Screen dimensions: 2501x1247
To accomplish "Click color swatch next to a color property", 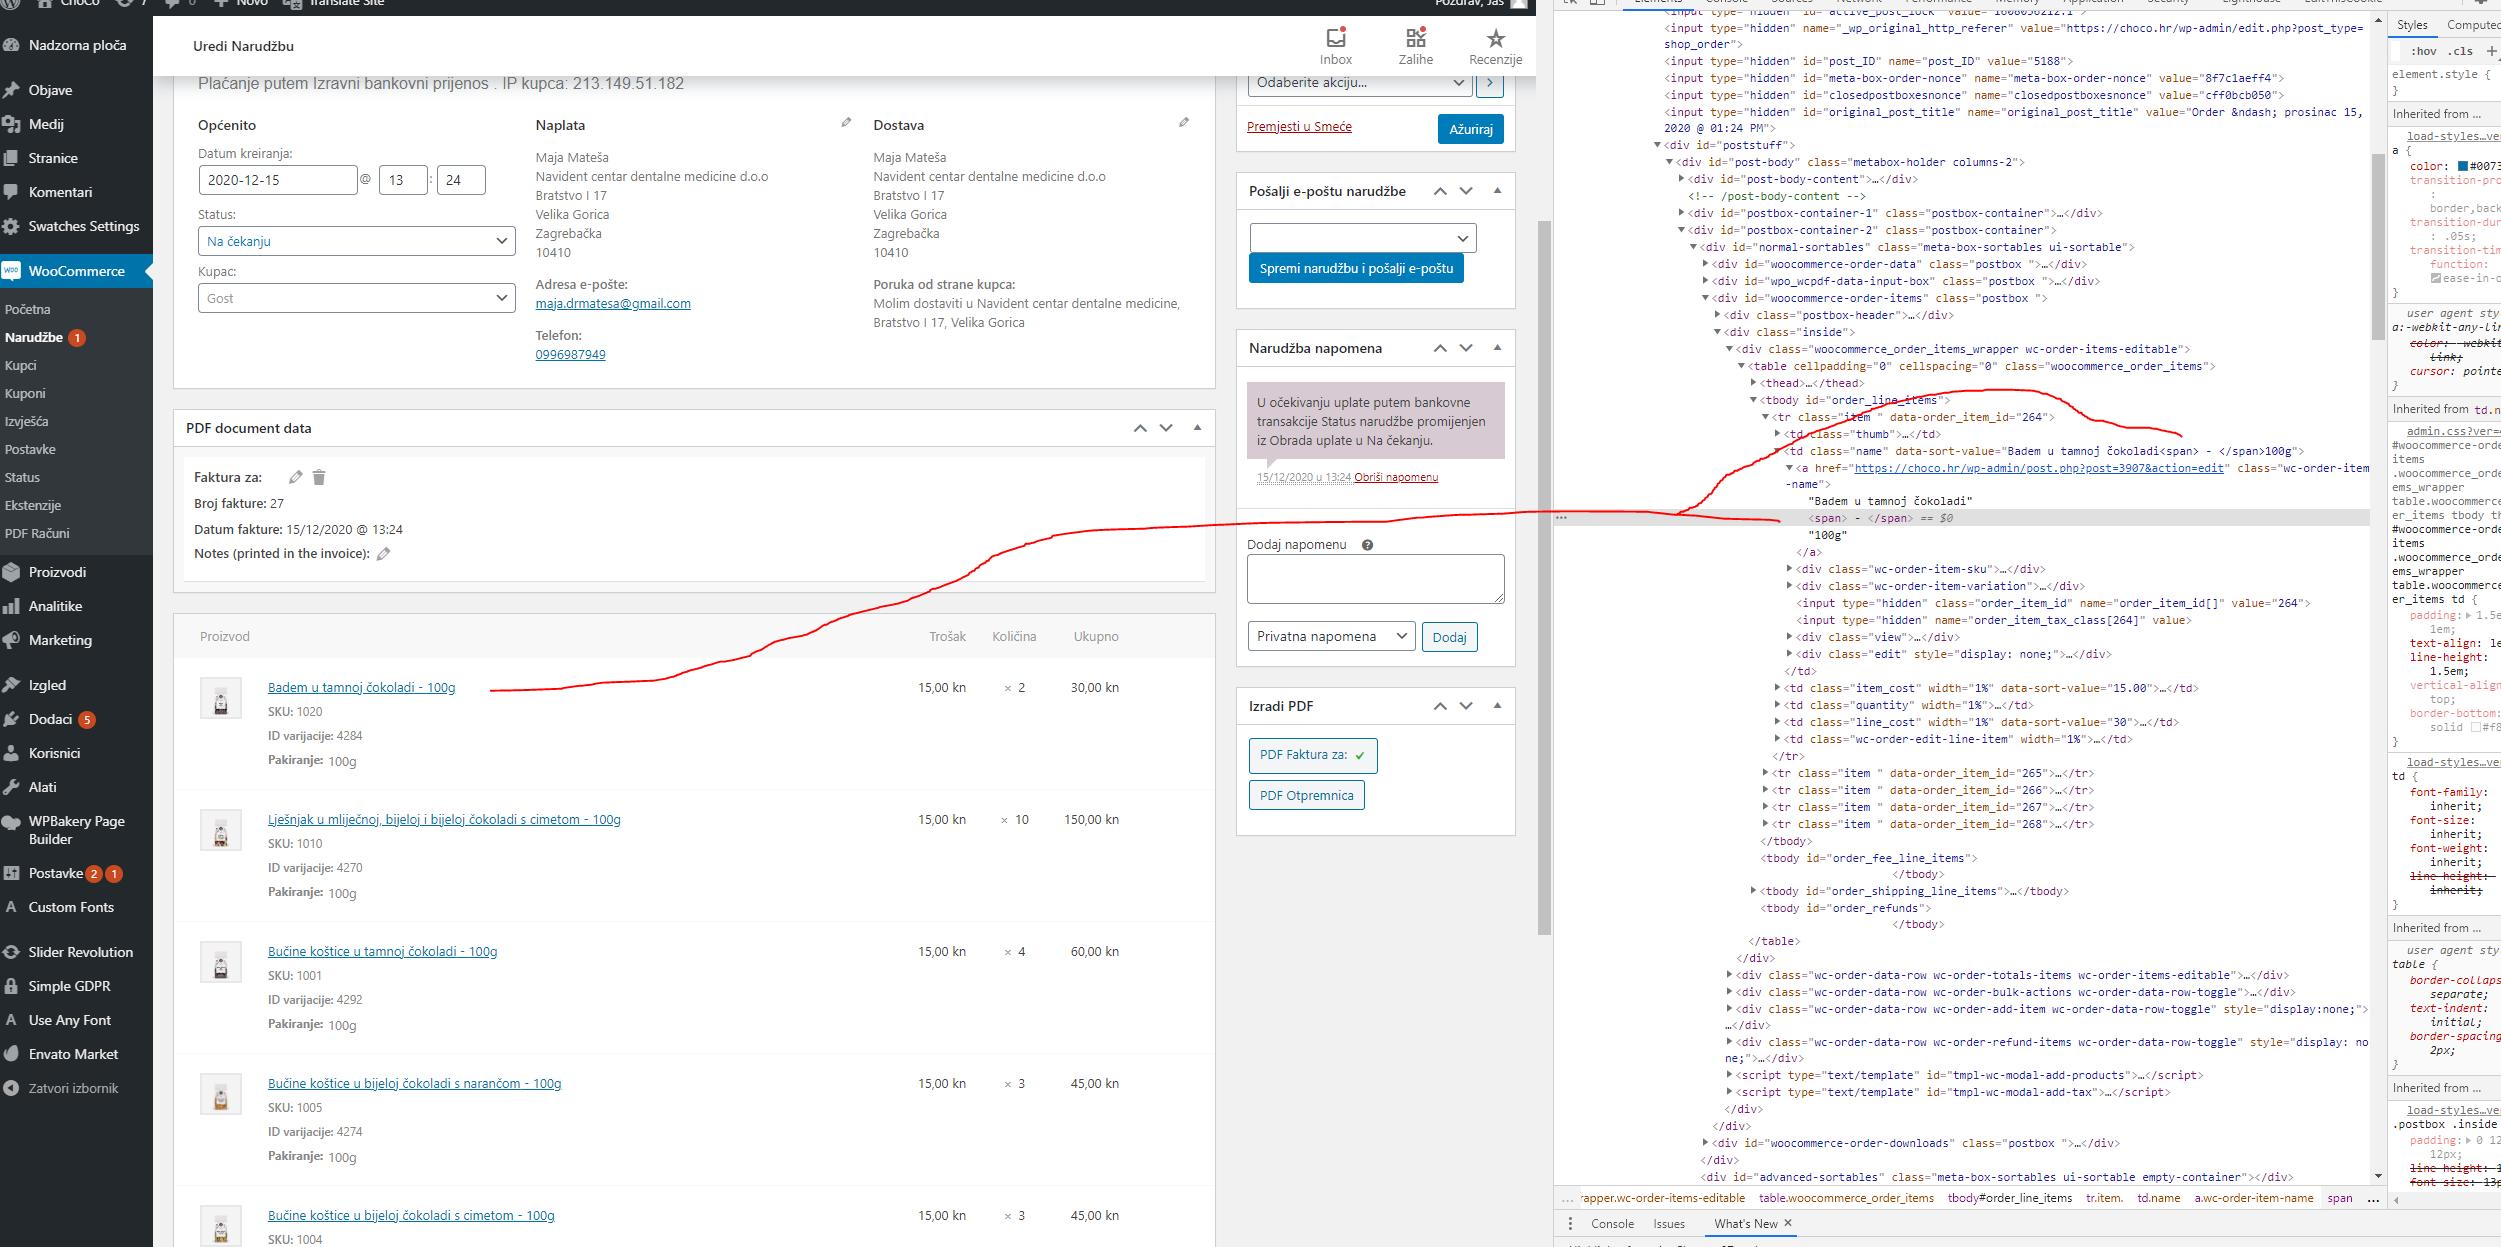I will point(2463,166).
